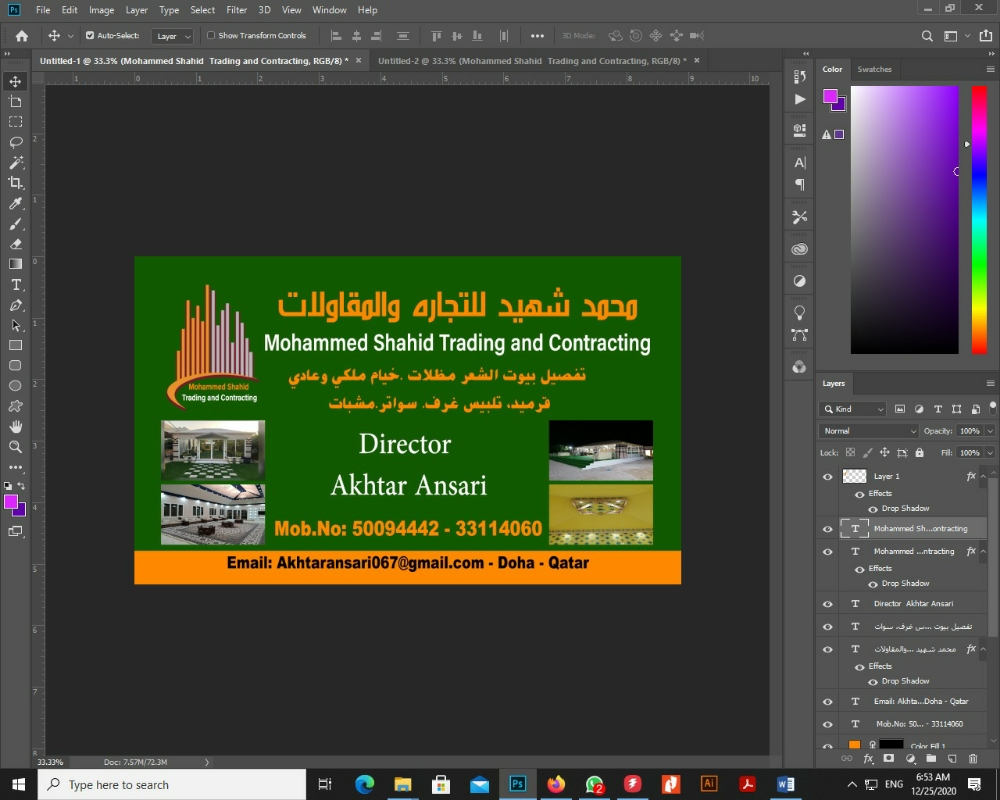Viewport: 1000px width, 800px height.
Task: Click add layer style fx icon
Action: point(868,759)
